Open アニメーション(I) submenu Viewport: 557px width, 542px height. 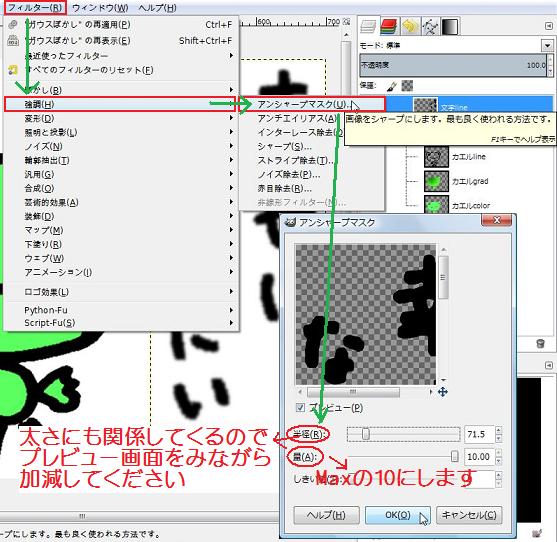[121, 272]
